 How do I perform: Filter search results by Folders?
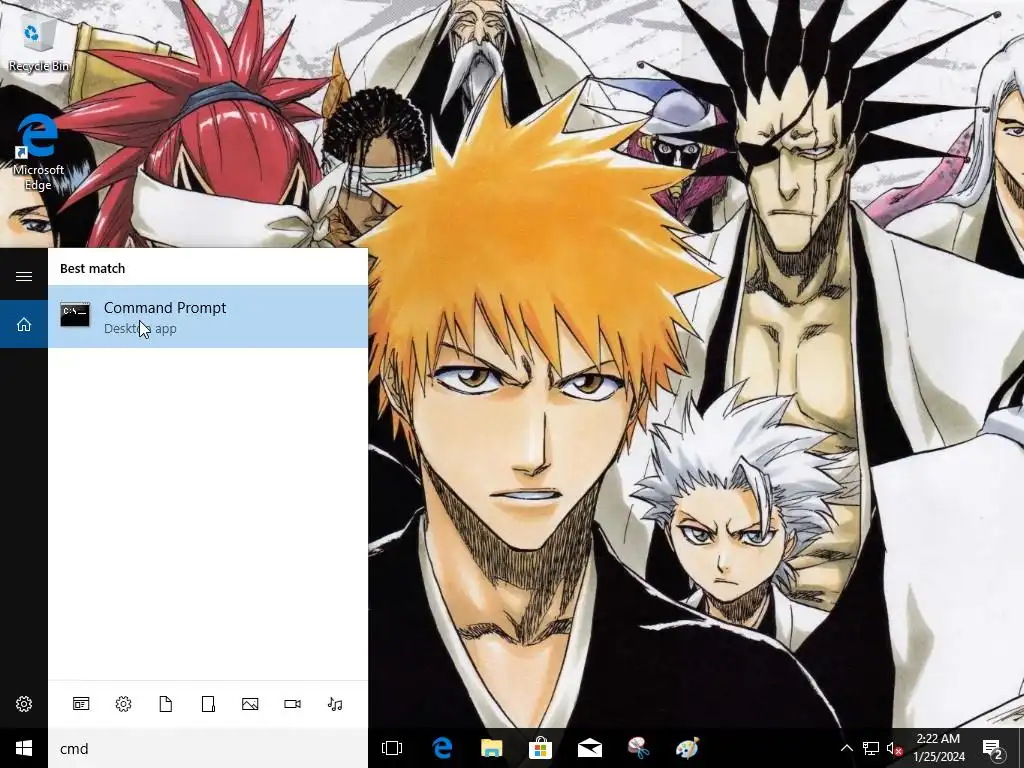tap(208, 704)
